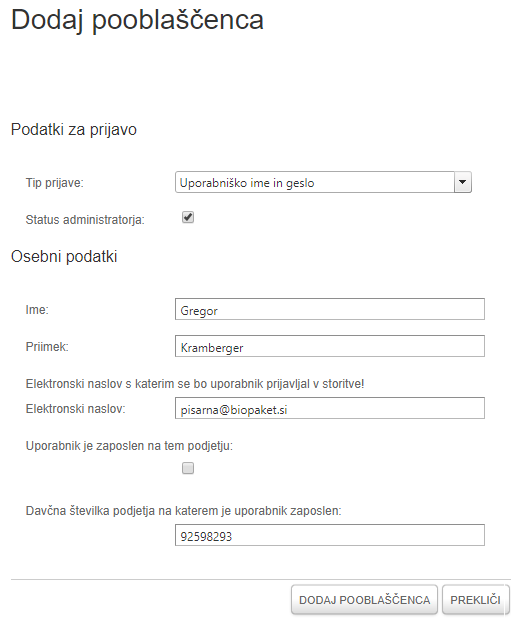Viewport: 523px width, 619px height.
Task: Click the Ime field containing Gregor
Action: pyautogui.click(x=330, y=309)
